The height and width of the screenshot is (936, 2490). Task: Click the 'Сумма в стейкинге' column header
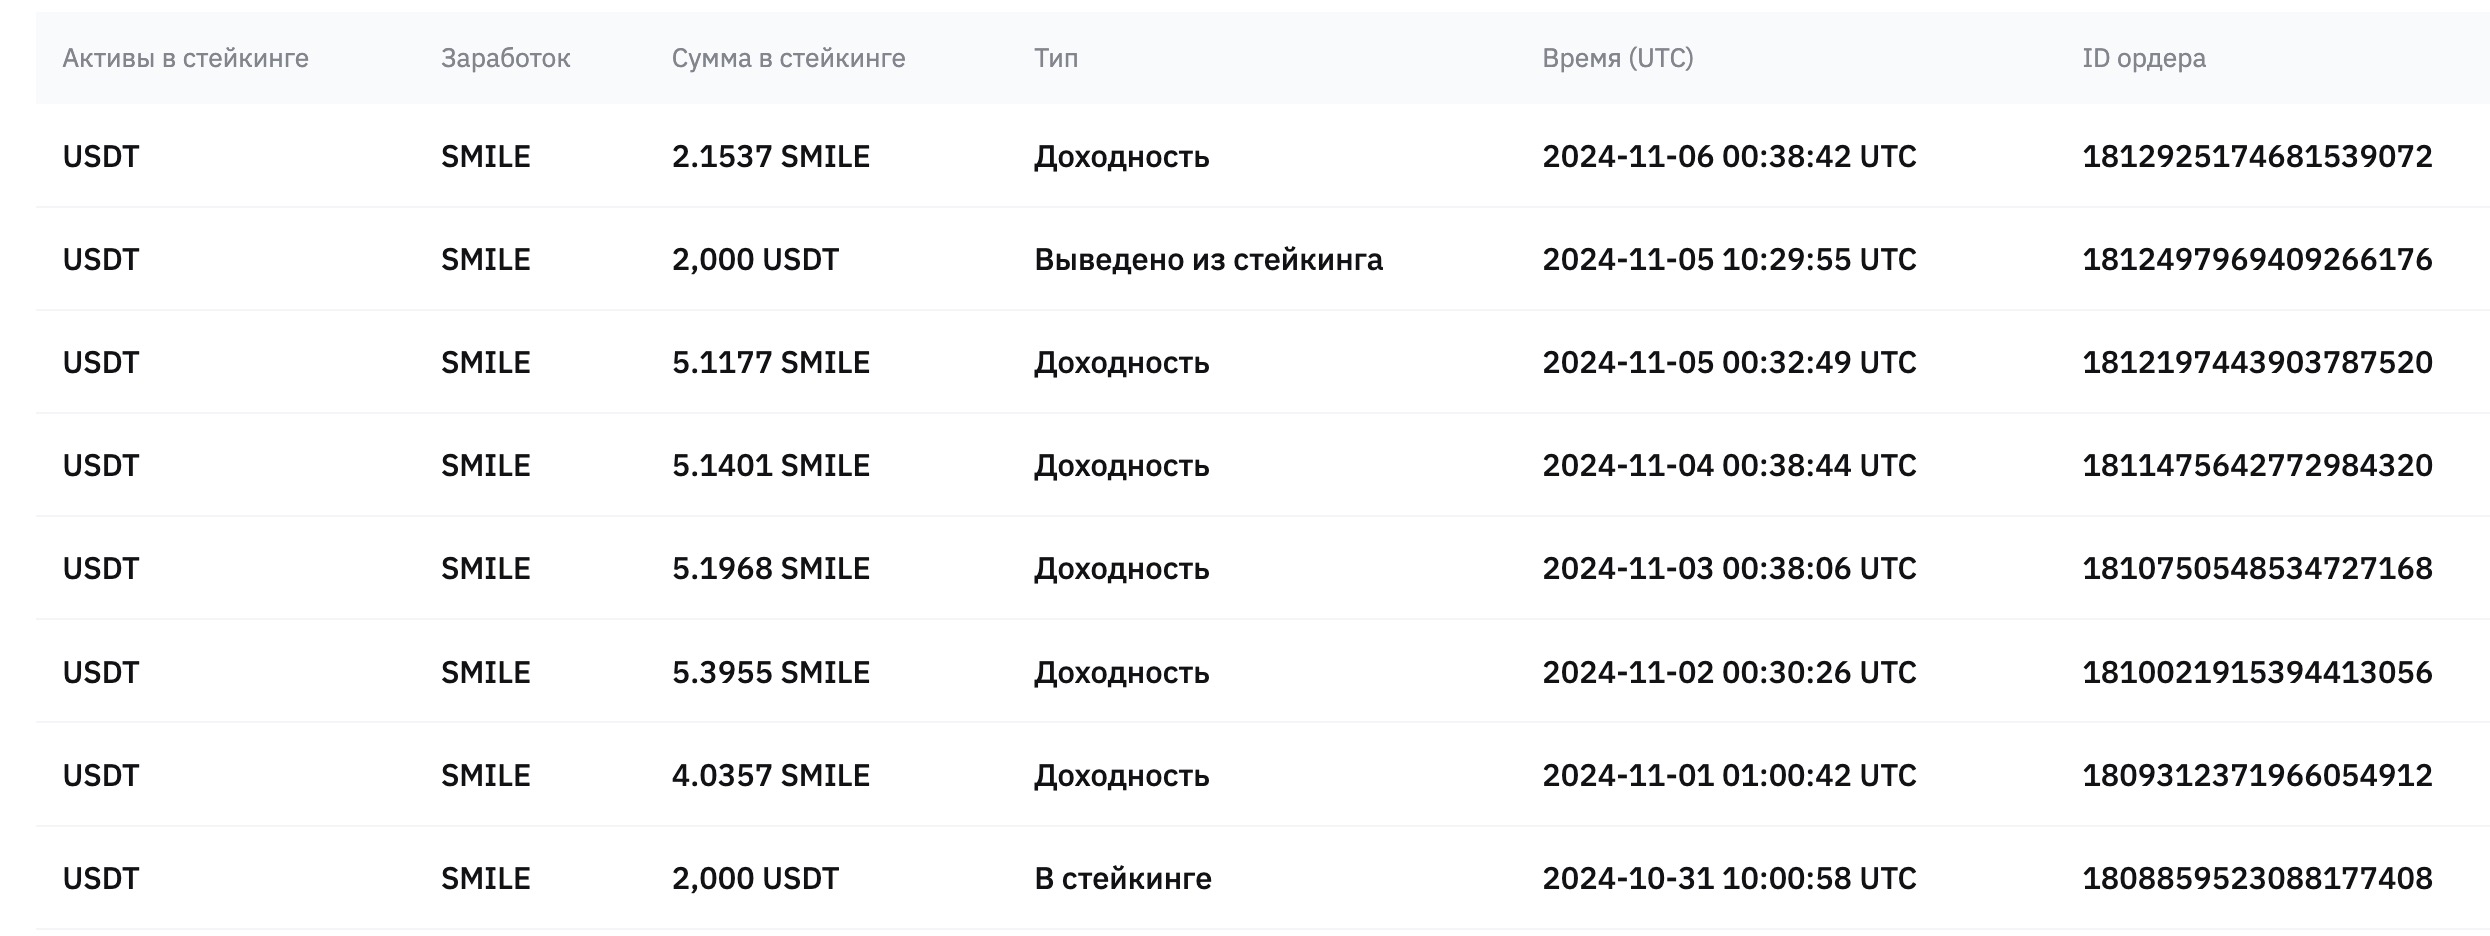click(788, 58)
